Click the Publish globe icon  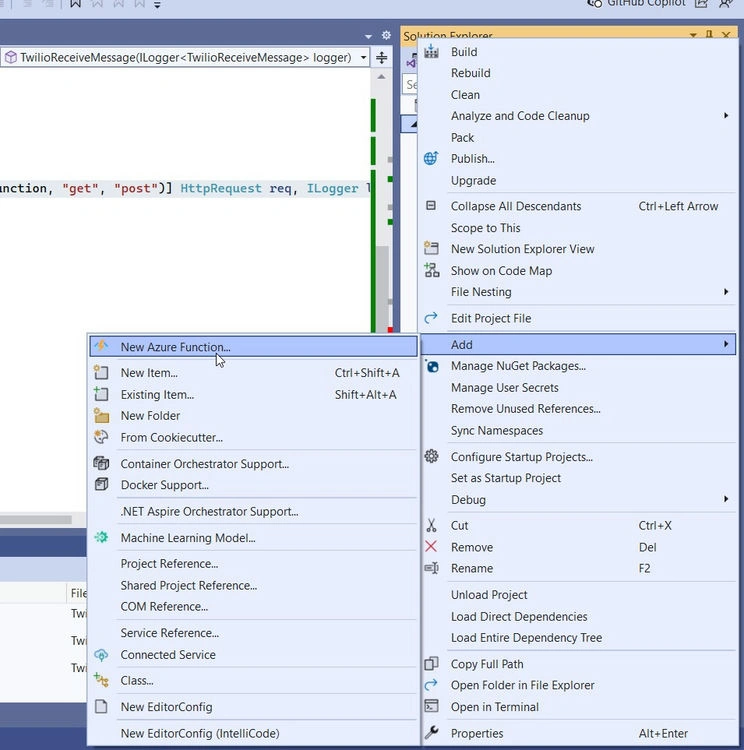(431, 158)
